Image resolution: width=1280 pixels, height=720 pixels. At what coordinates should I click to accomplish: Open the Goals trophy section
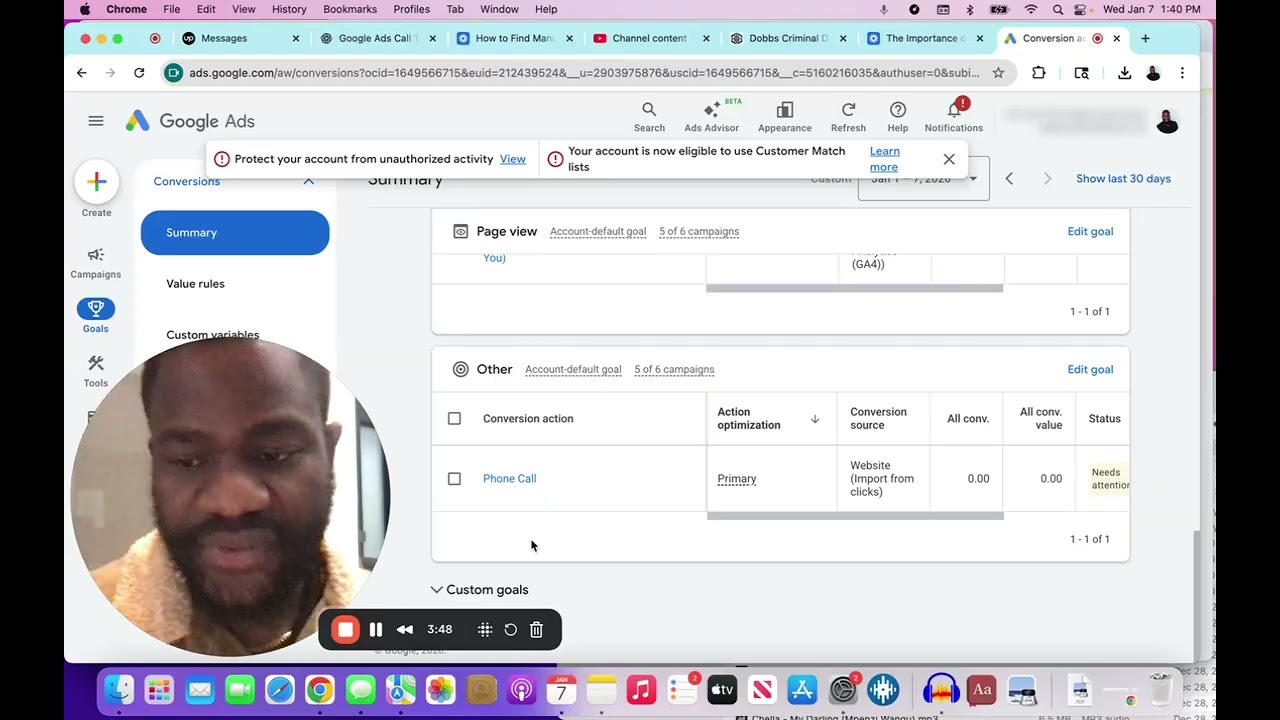click(x=96, y=315)
